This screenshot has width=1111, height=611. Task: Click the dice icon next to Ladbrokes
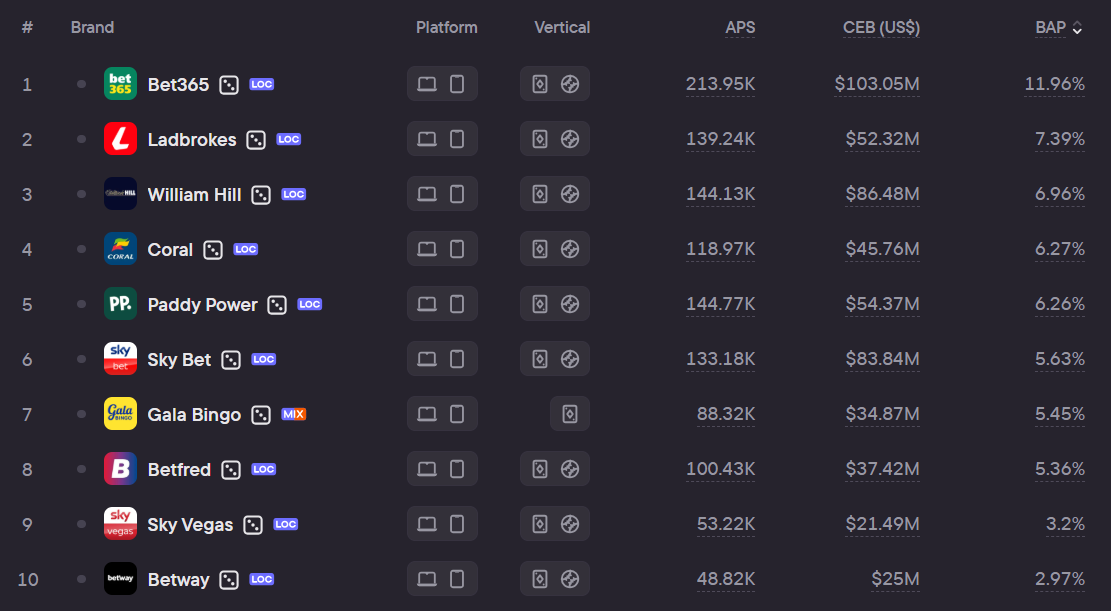tap(256, 140)
